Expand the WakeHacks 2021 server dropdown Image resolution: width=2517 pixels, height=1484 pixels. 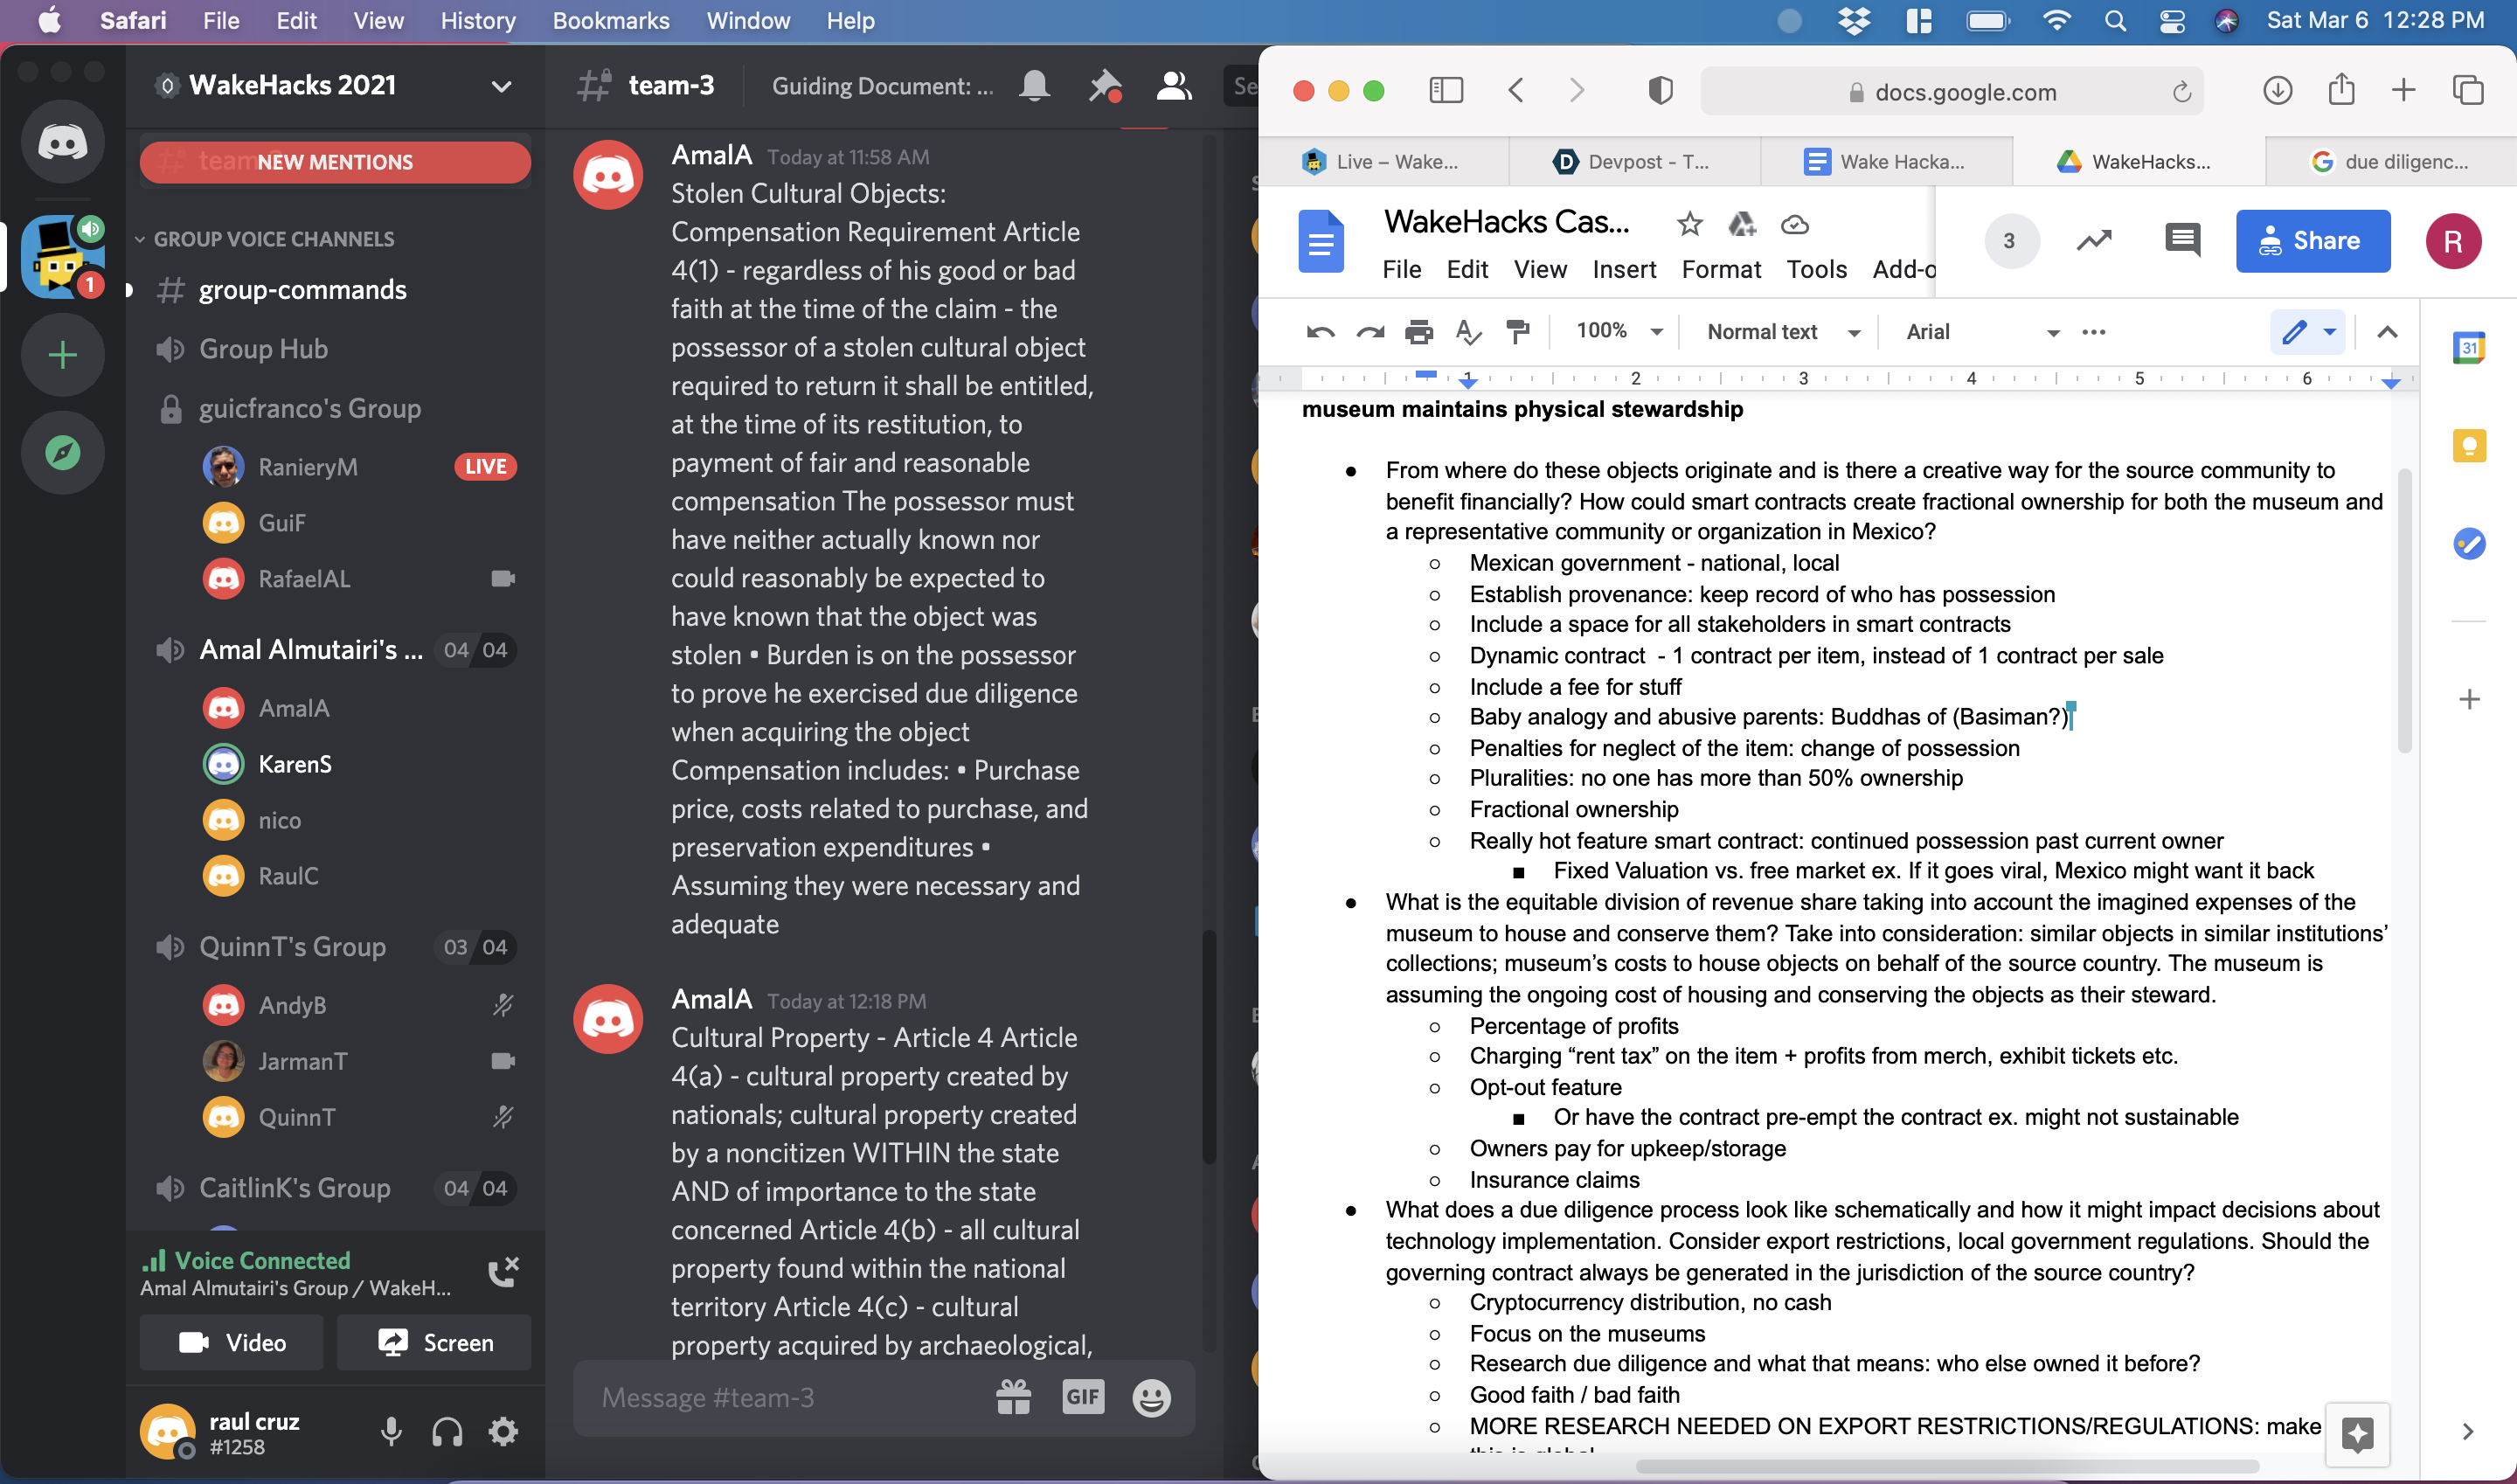[501, 86]
